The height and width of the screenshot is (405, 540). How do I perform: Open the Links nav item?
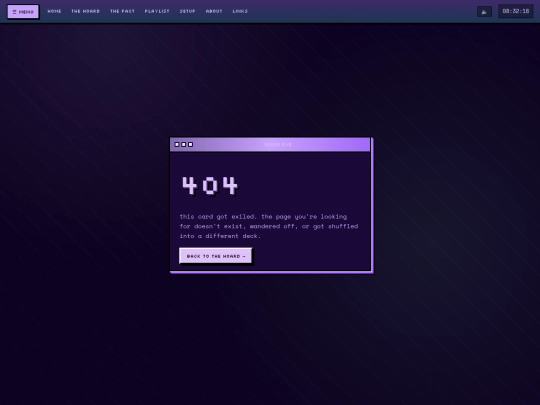point(240,11)
